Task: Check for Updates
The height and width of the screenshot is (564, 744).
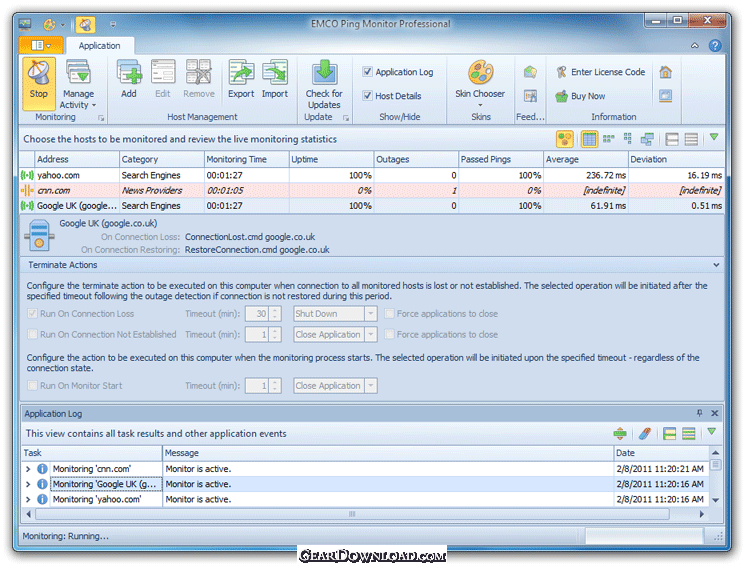Action: (324, 84)
